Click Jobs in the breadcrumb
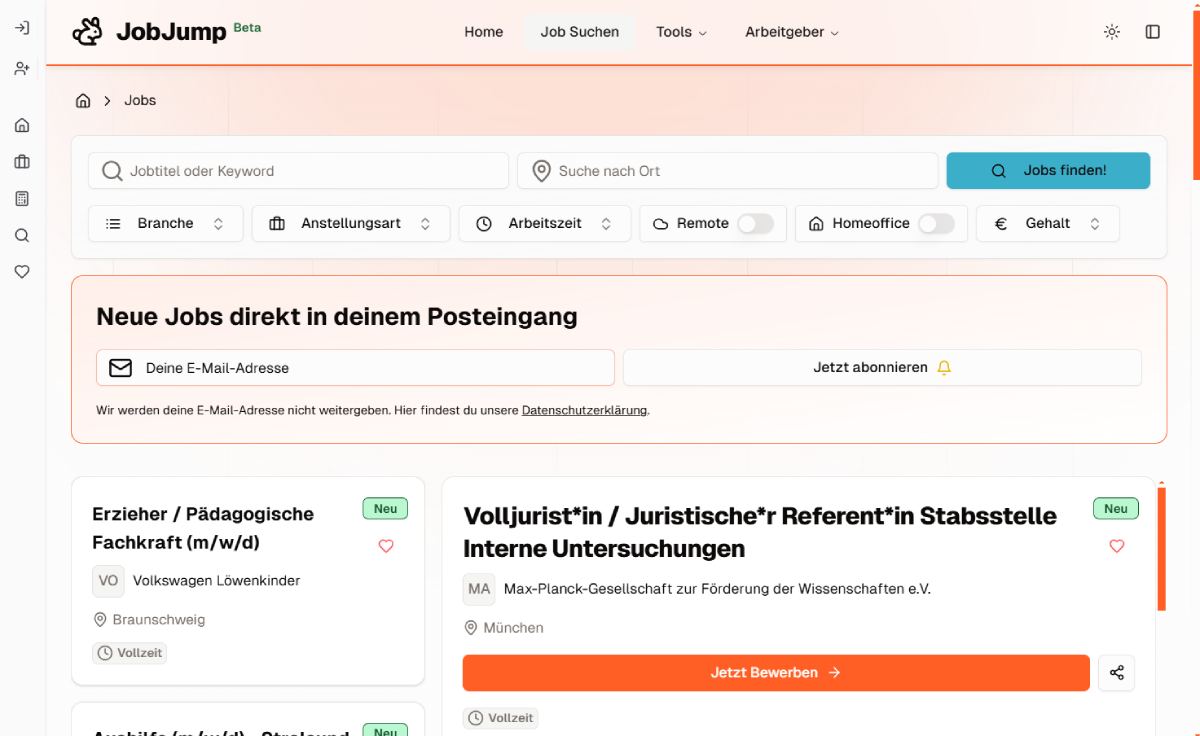The image size is (1200, 736). 140,101
